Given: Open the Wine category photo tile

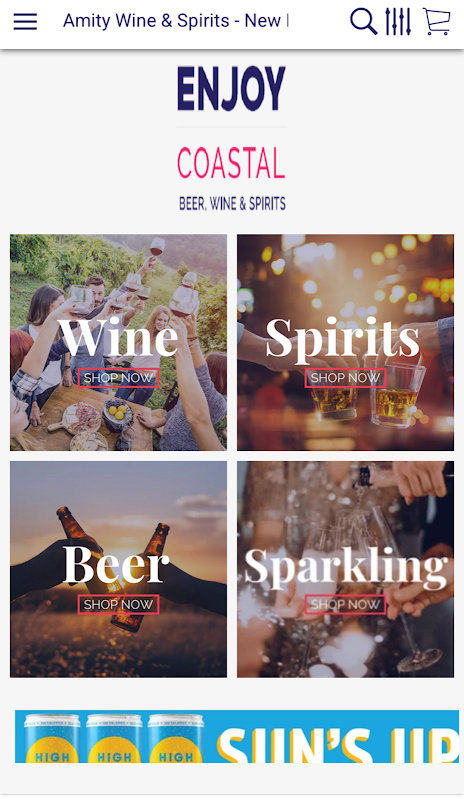Looking at the screenshot, I should [118, 342].
